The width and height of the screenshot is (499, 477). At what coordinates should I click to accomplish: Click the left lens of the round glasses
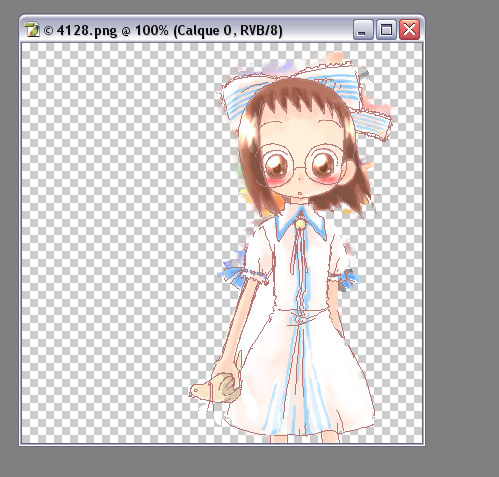click(277, 164)
